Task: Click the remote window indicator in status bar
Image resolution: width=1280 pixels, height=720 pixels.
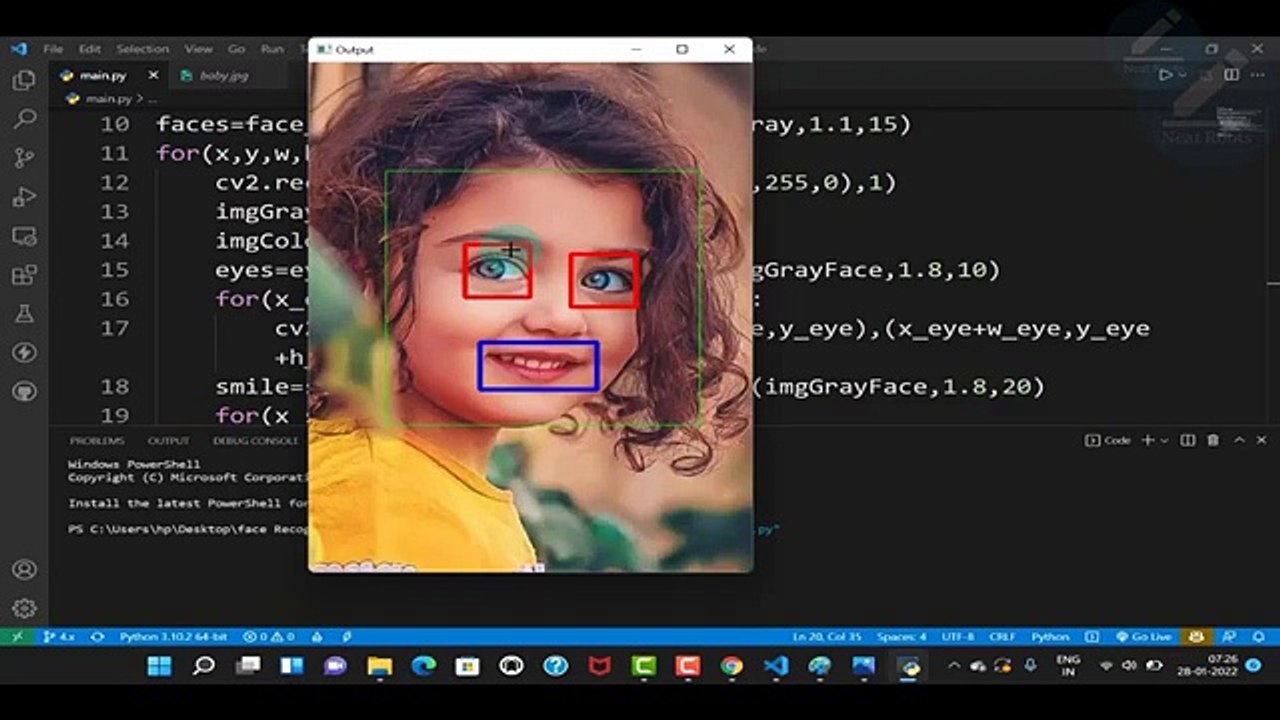Action: pos(17,636)
